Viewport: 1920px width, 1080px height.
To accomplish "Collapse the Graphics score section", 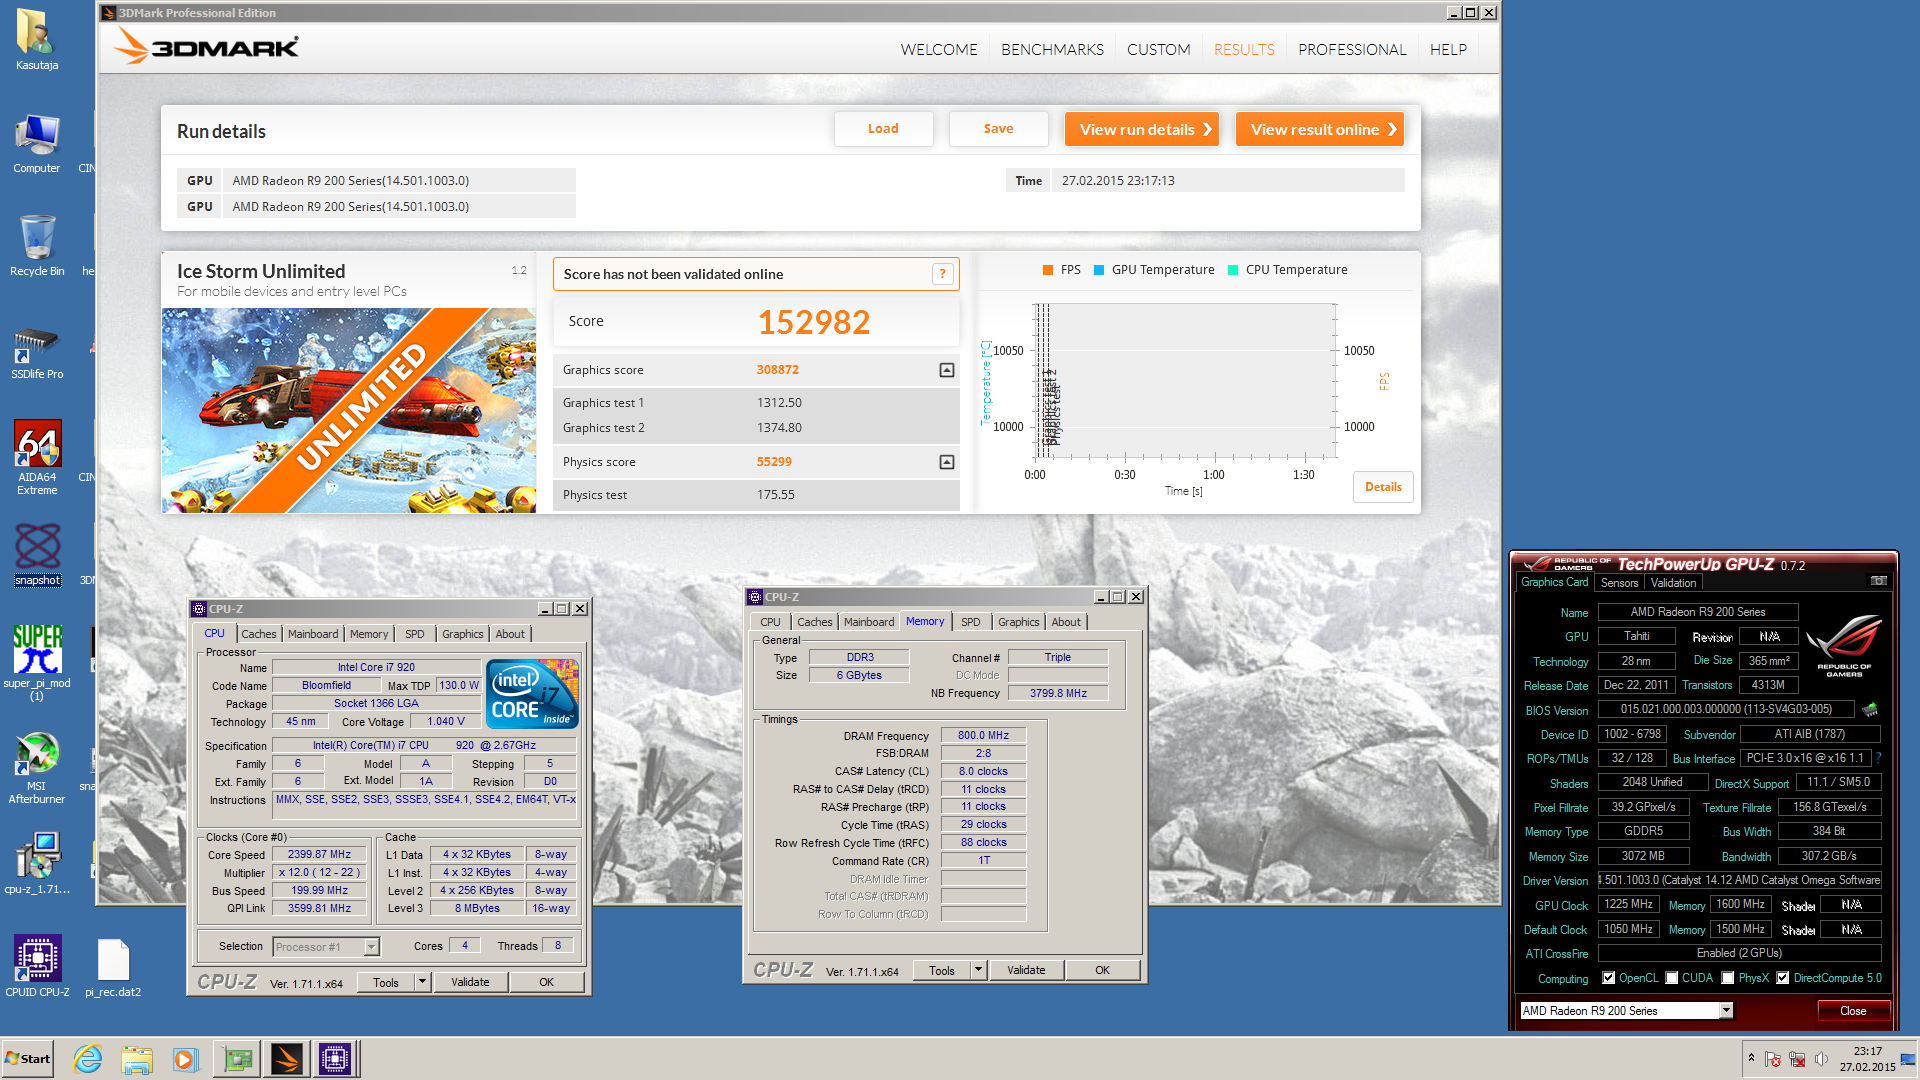I will tap(947, 370).
